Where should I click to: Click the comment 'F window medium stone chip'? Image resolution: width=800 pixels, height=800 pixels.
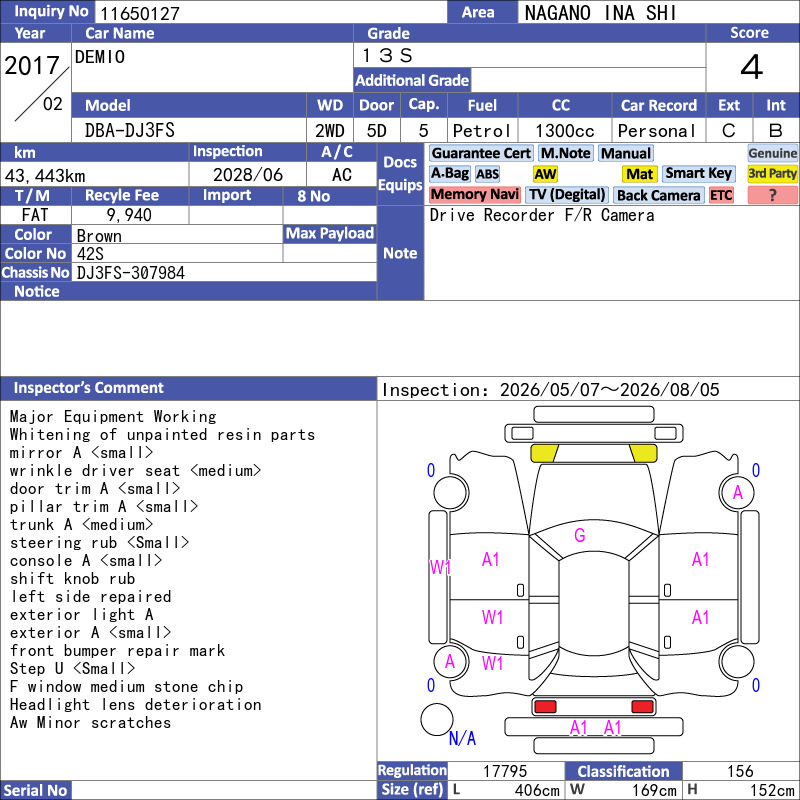pos(127,687)
